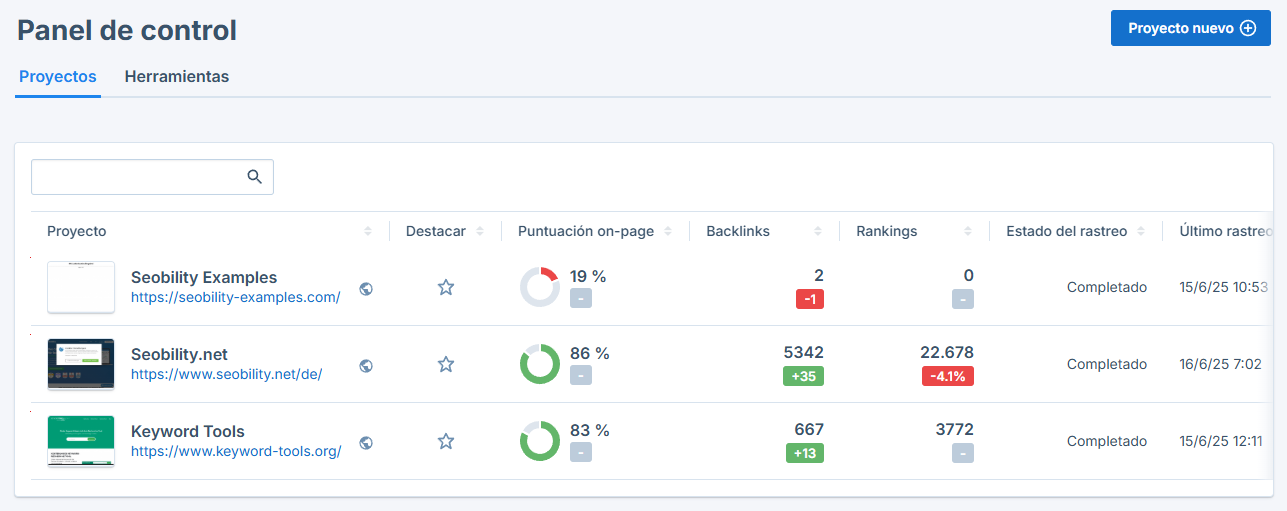Click Completado status for Seobility.net

coord(1107,364)
